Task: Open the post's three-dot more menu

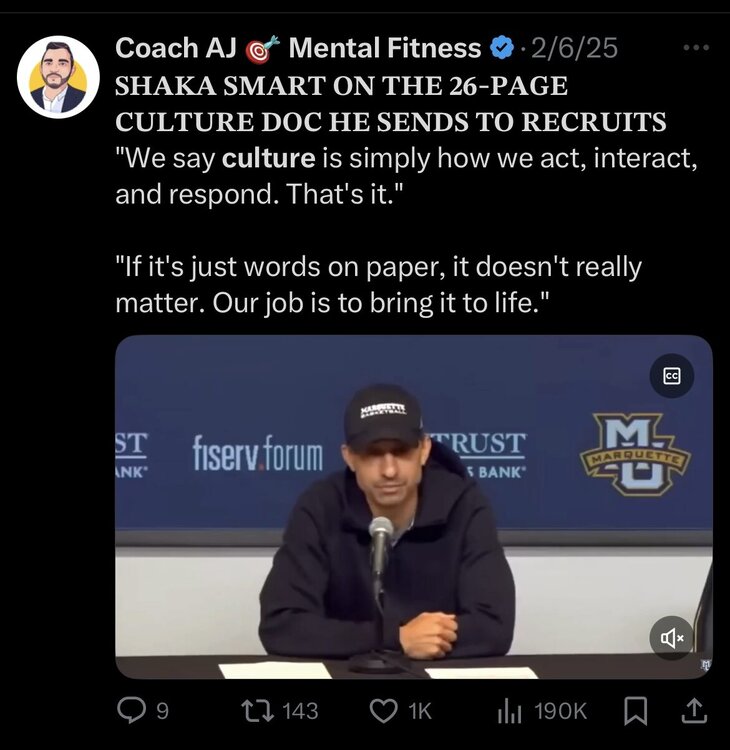Action: coord(694,47)
